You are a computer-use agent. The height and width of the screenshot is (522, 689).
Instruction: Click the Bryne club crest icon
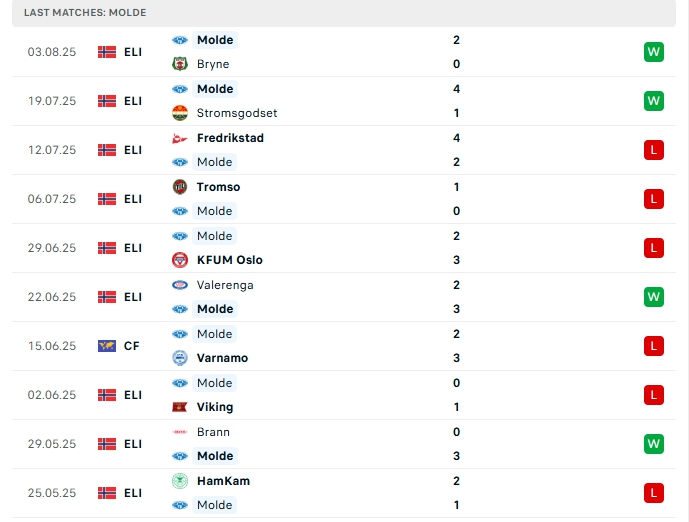pos(180,64)
